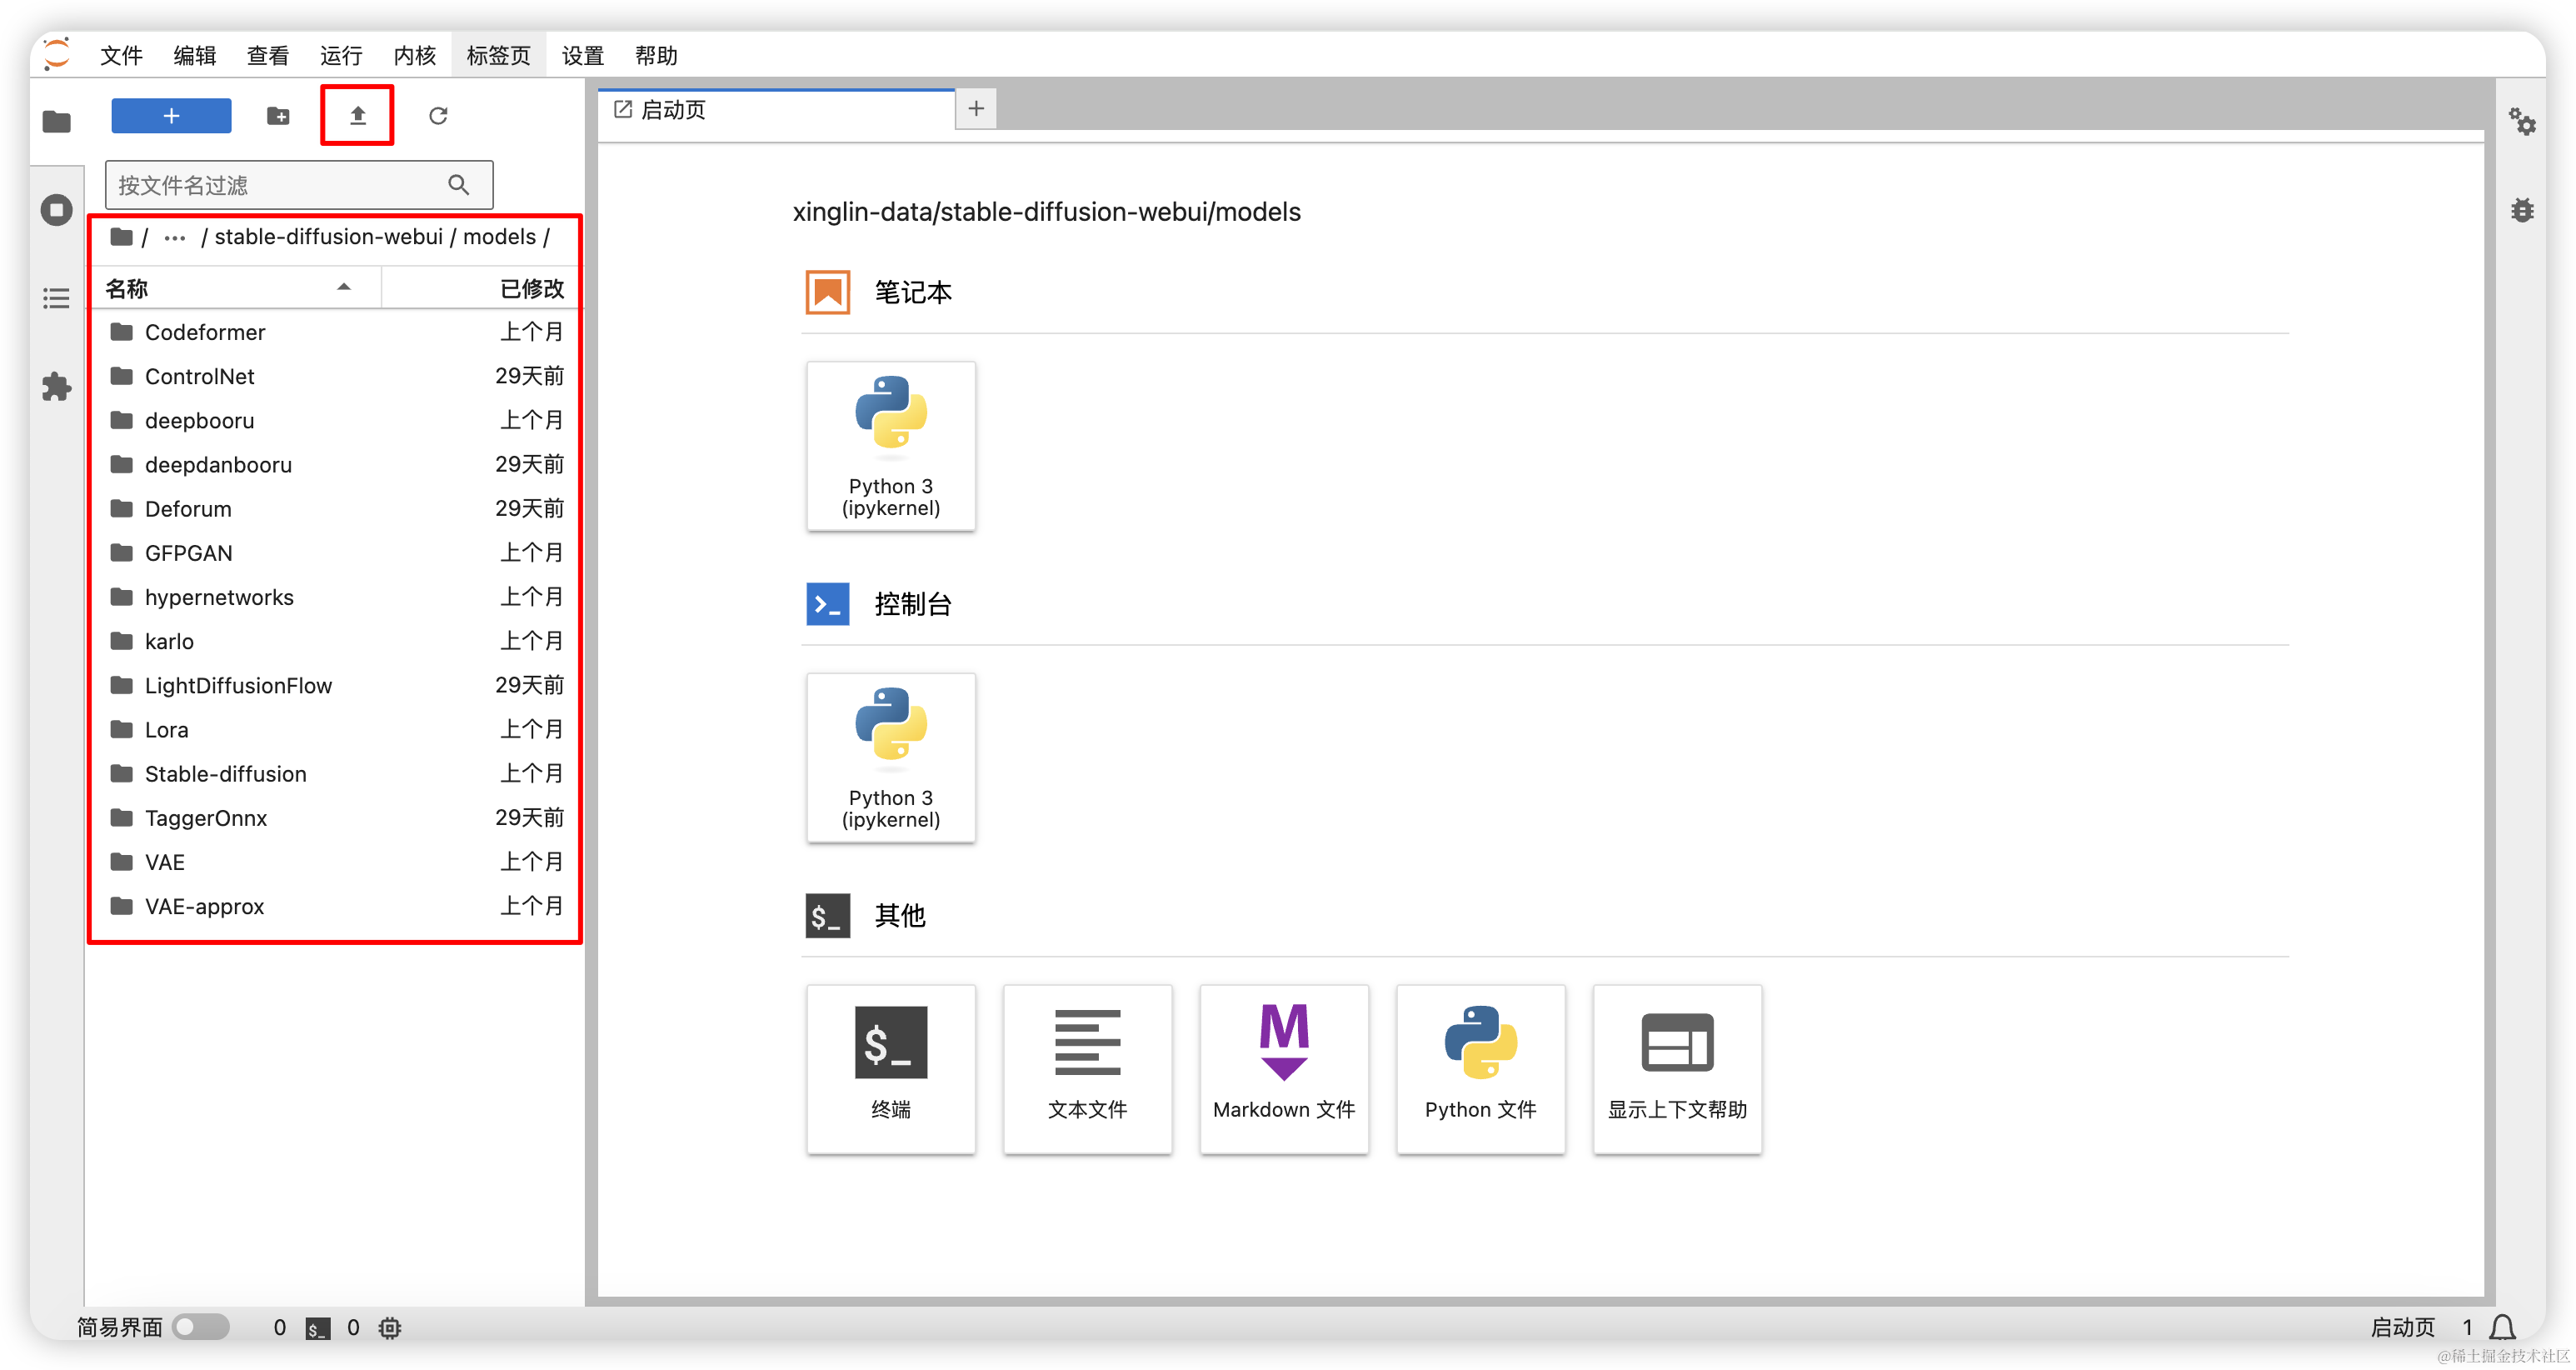Click the root folder icon in breadcrumb

click(x=122, y=237)
